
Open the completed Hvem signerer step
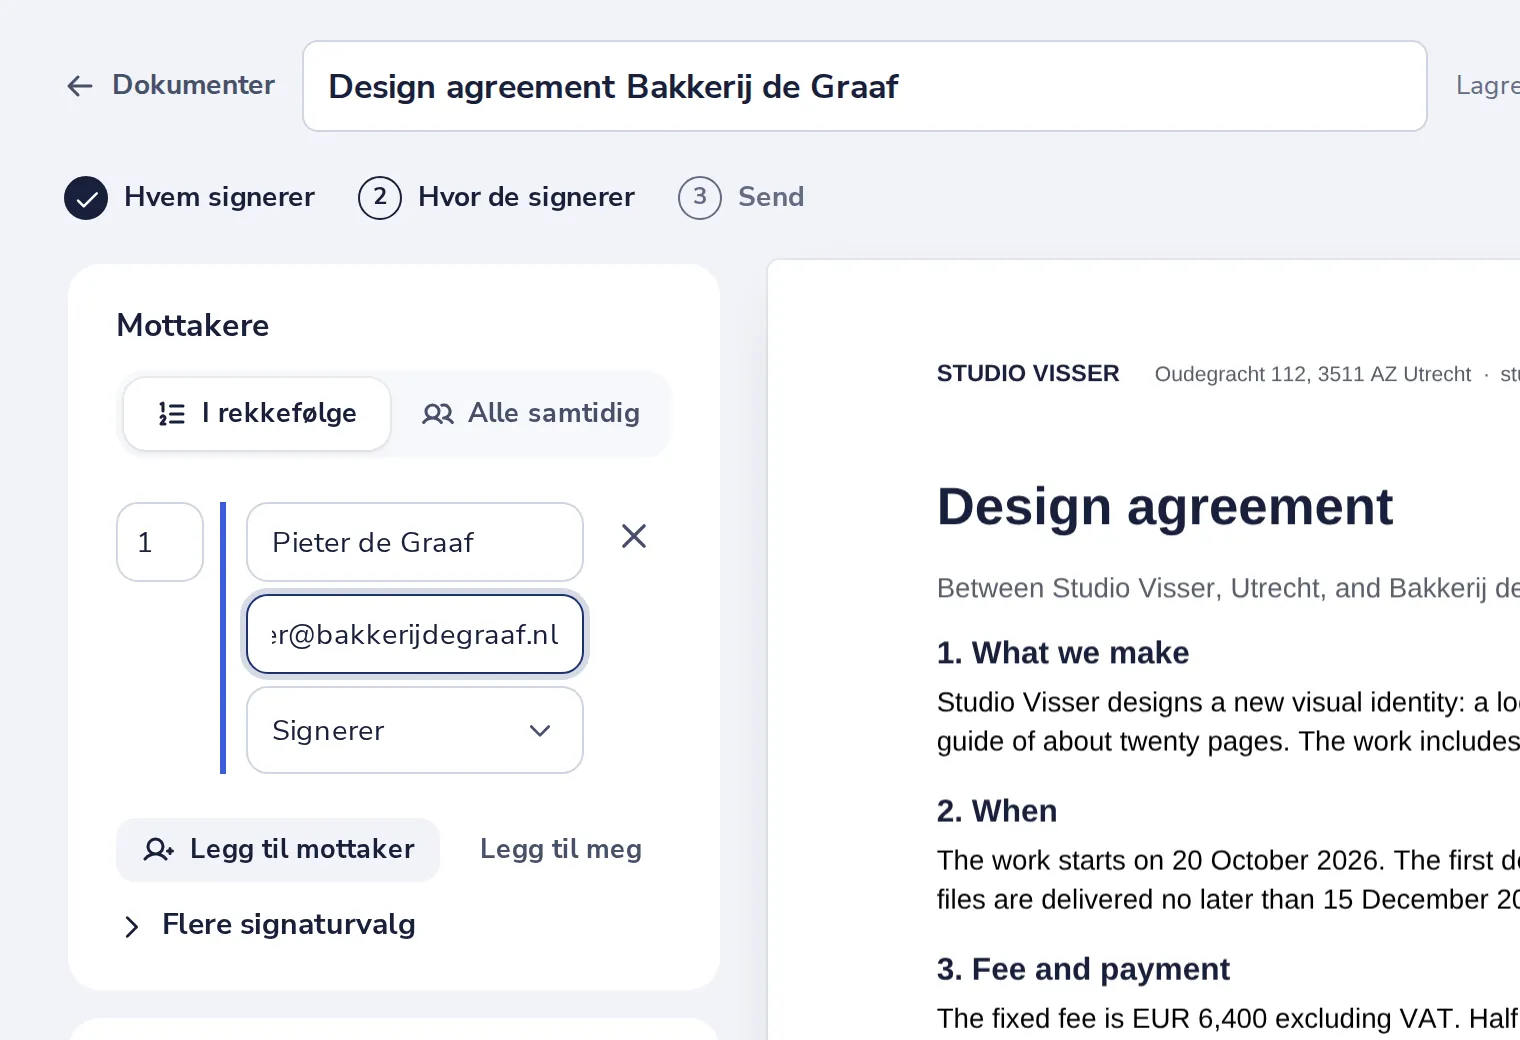tap(190, 197)
